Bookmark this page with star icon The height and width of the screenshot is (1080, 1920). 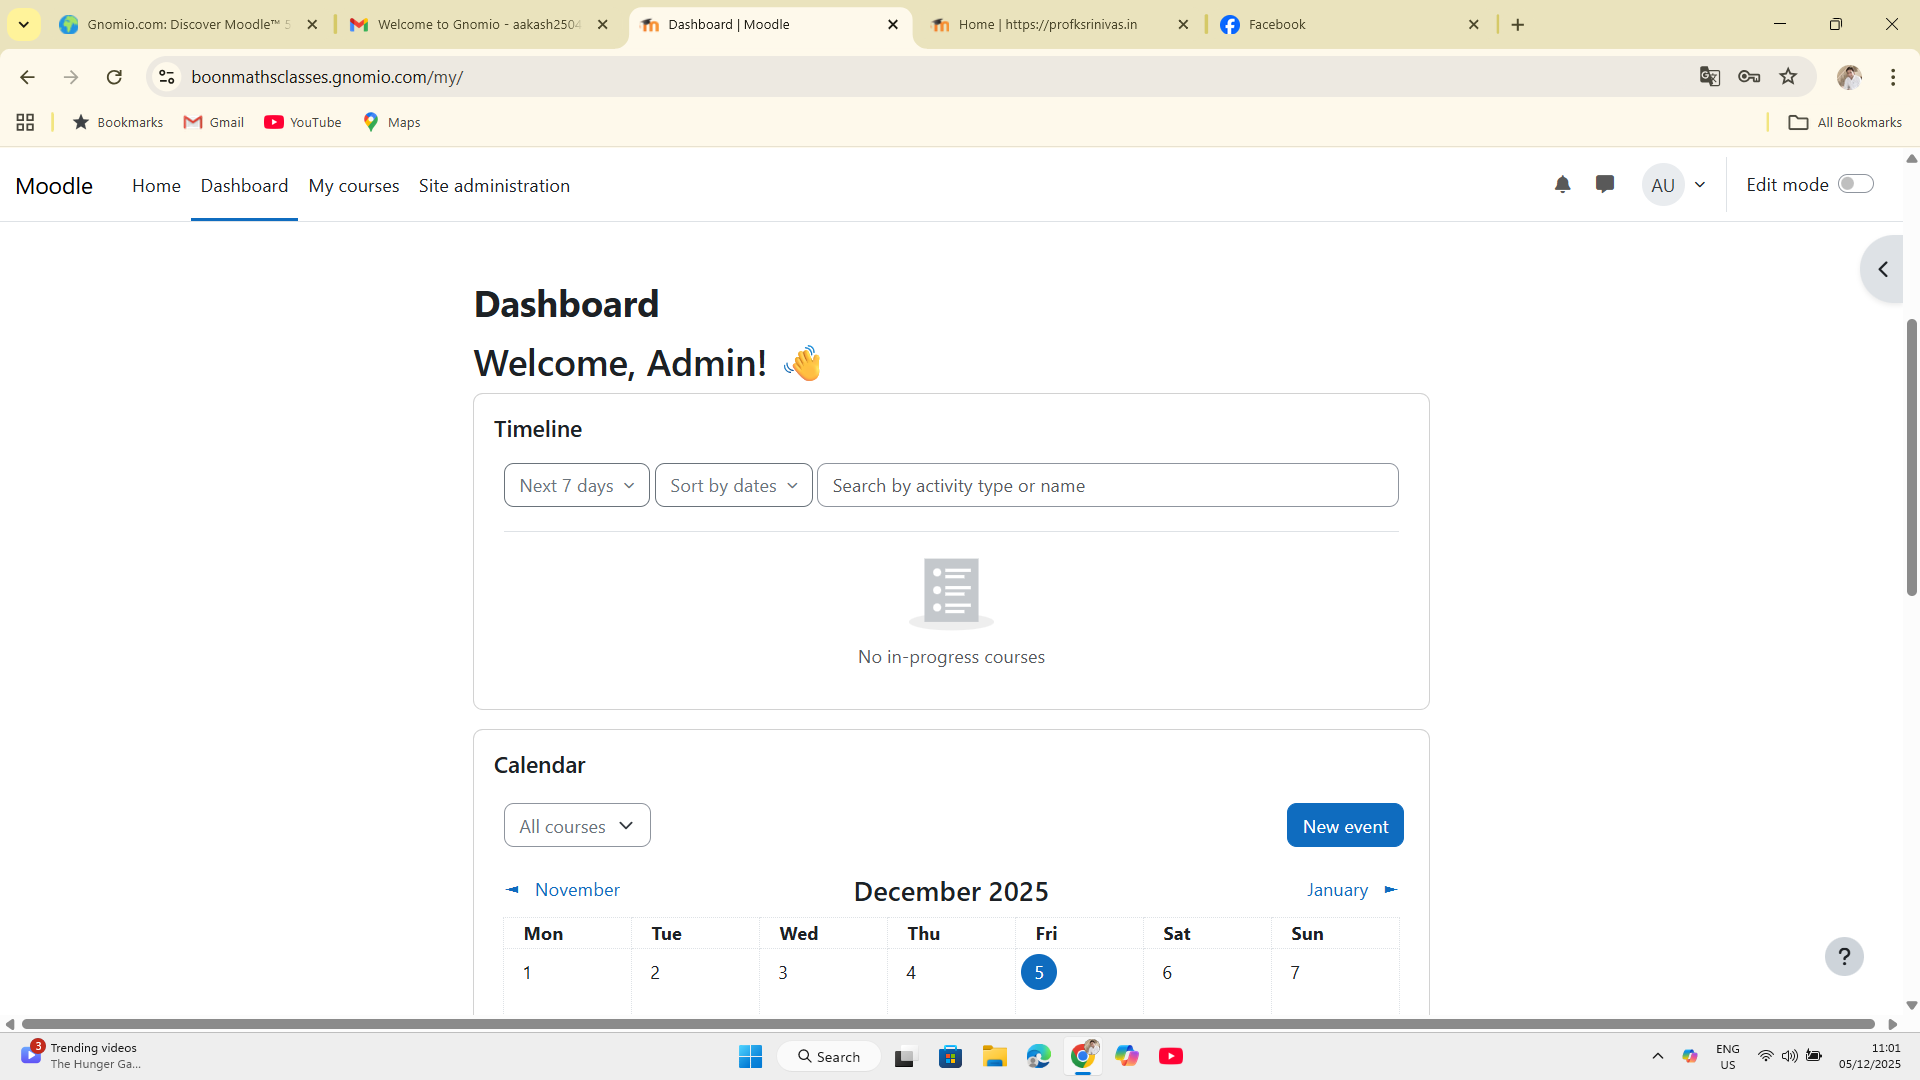(1788, 77)
